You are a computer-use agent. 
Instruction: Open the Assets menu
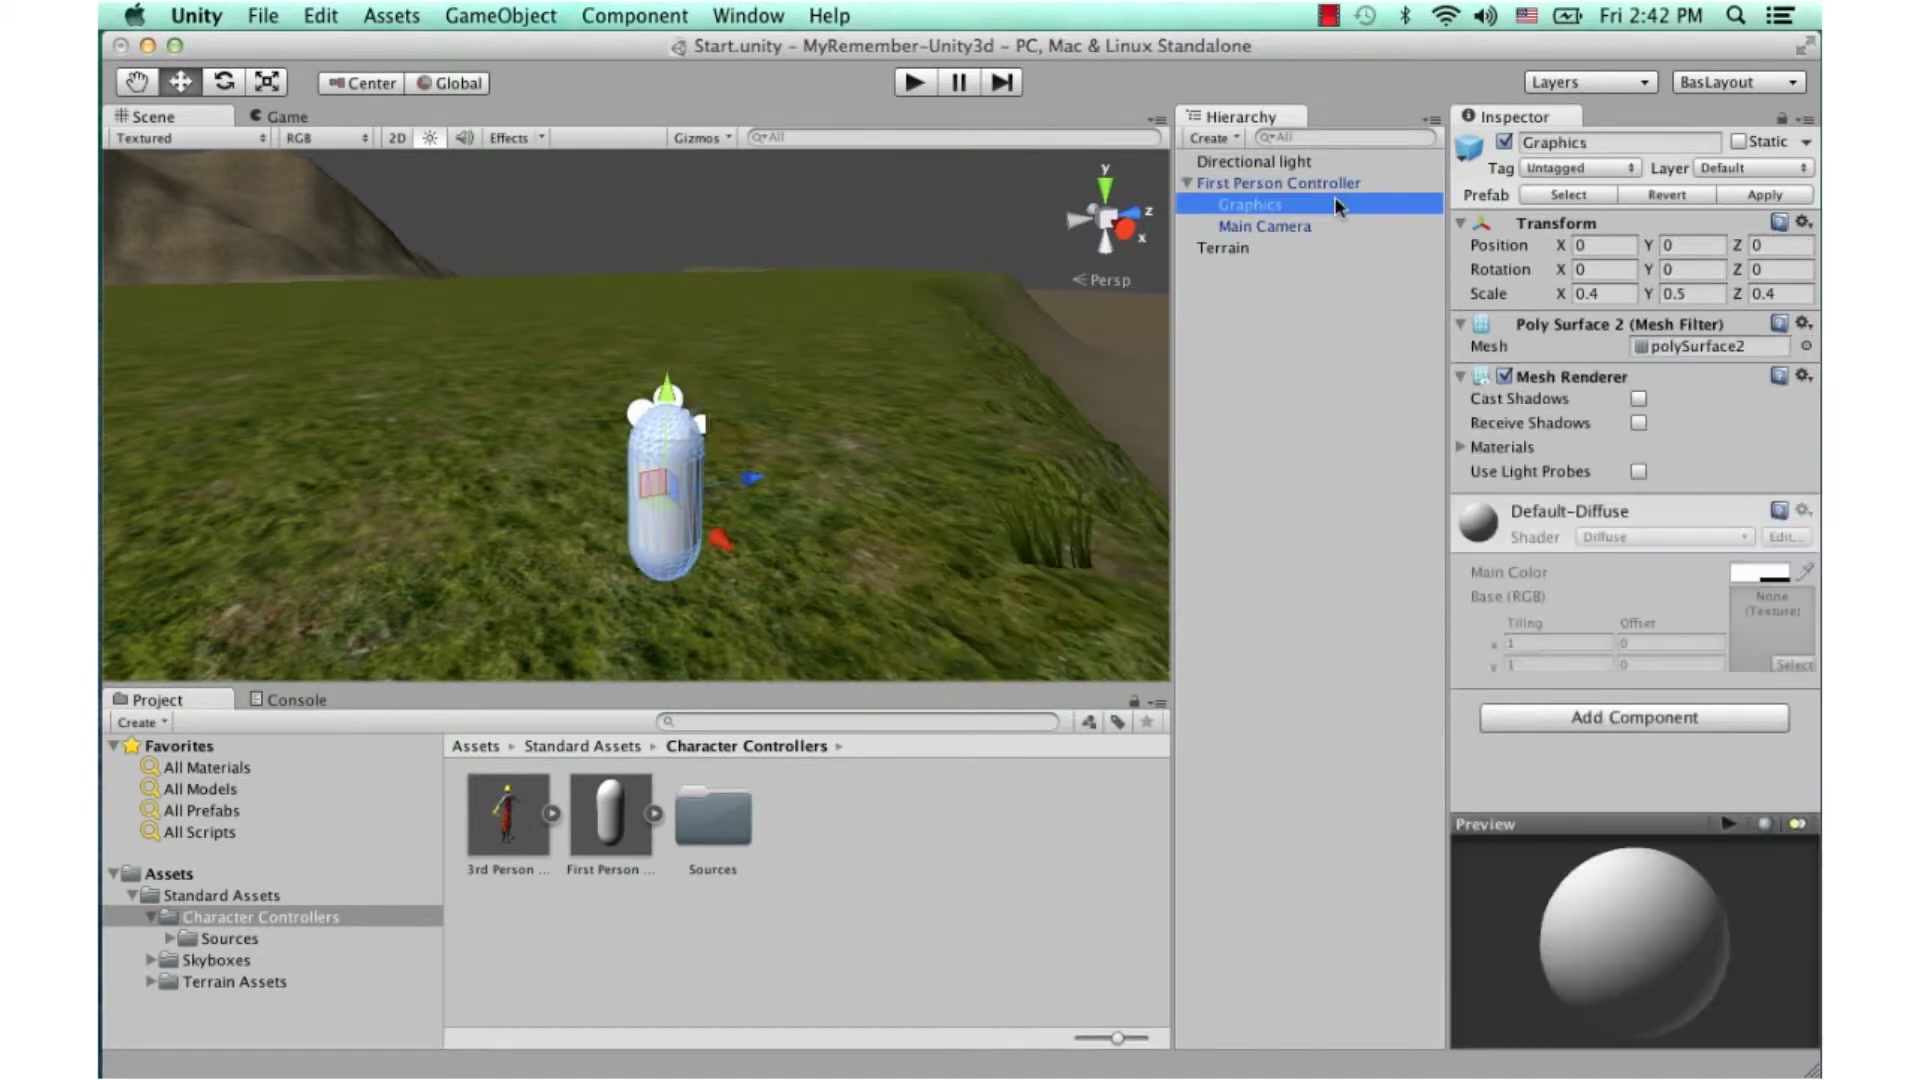pos(391,15)
